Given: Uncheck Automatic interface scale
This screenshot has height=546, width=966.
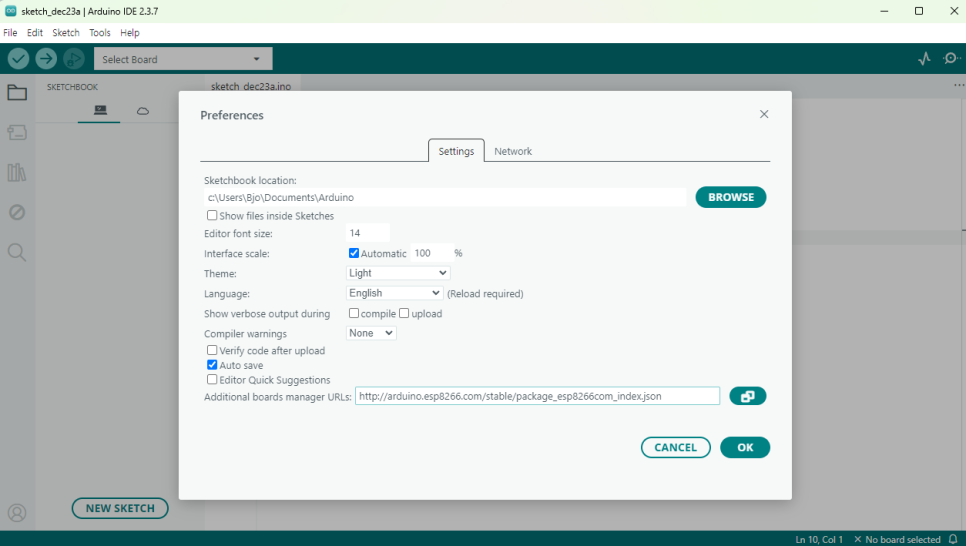Looking at the screenshot, I should pos(354,253).
